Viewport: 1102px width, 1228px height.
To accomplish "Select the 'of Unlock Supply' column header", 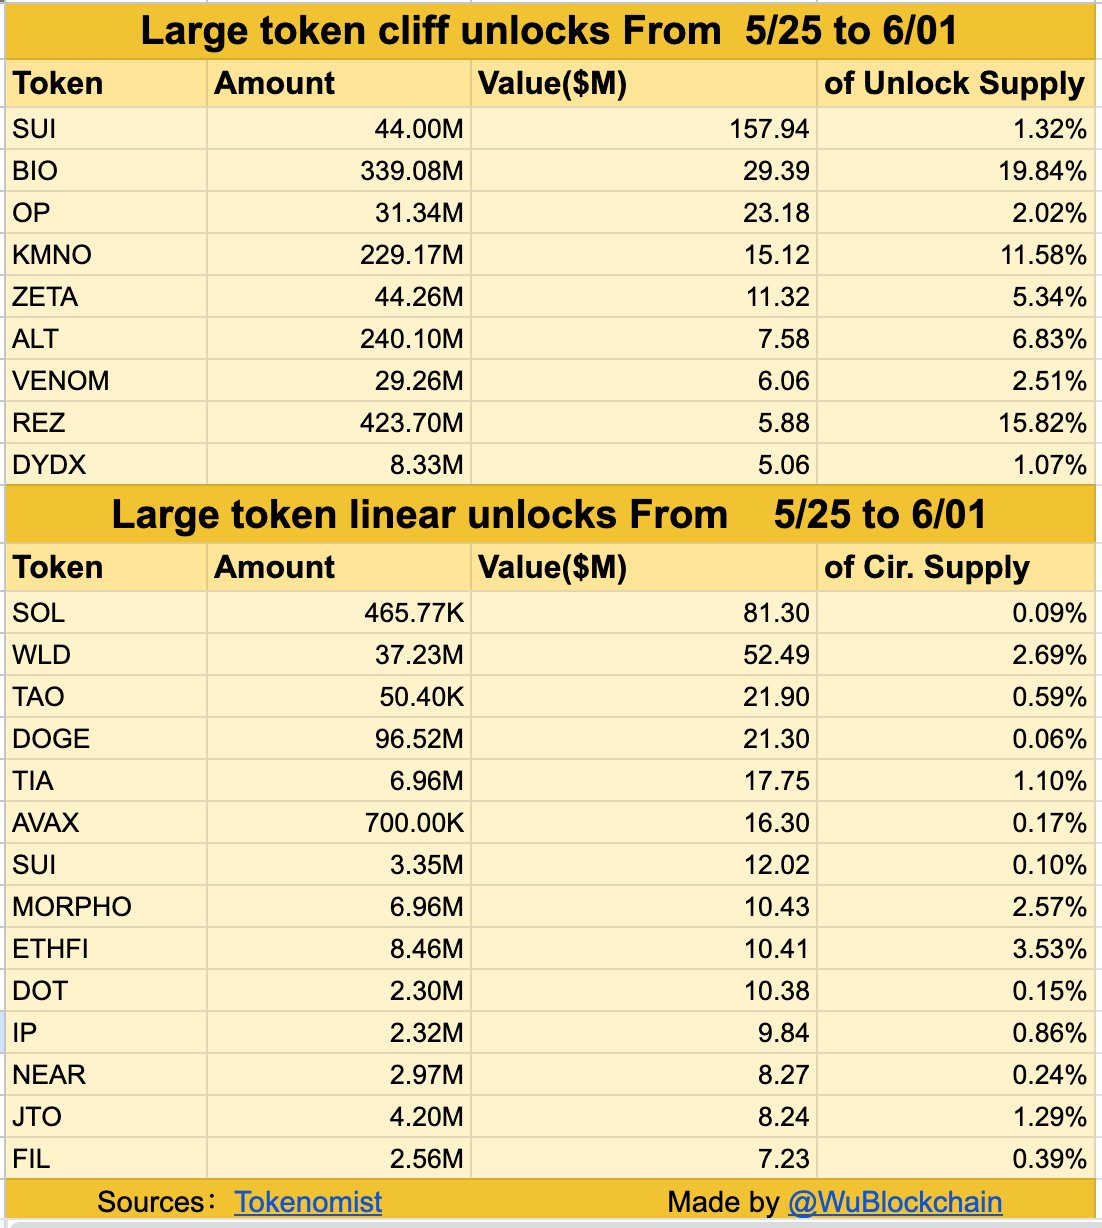I will [954, 84].
